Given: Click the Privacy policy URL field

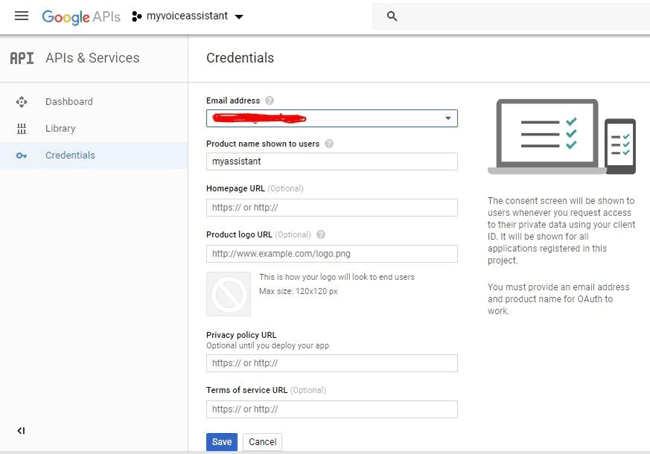Looking at the screenshot, I should (332, 363).
